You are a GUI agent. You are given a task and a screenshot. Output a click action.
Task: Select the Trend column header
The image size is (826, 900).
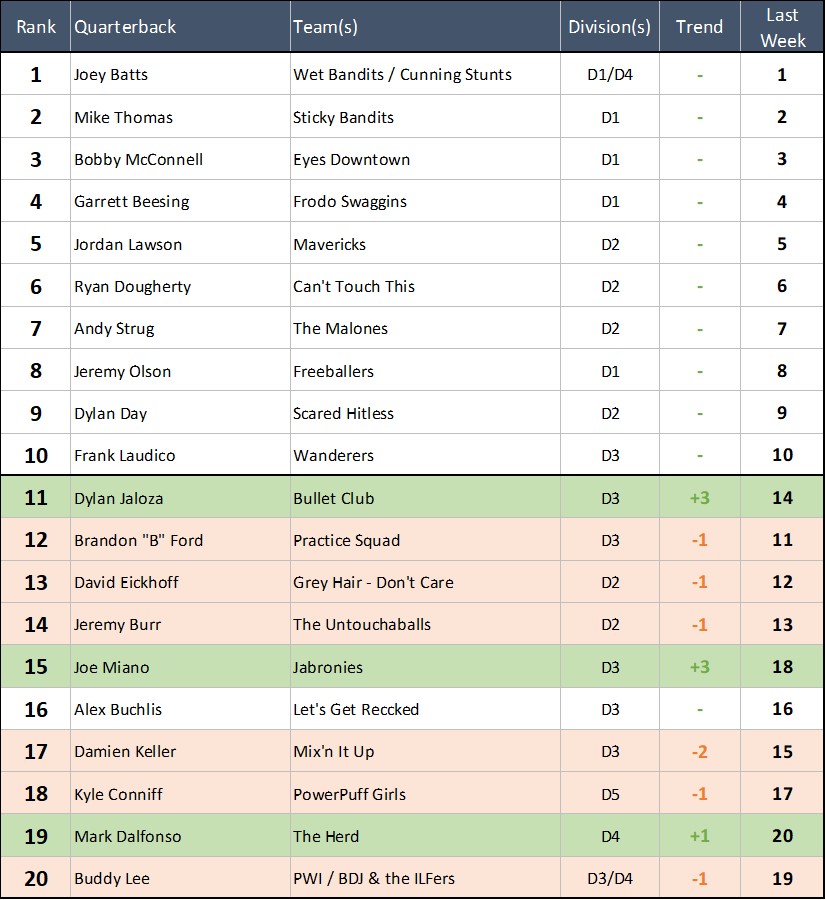[699, 27]
